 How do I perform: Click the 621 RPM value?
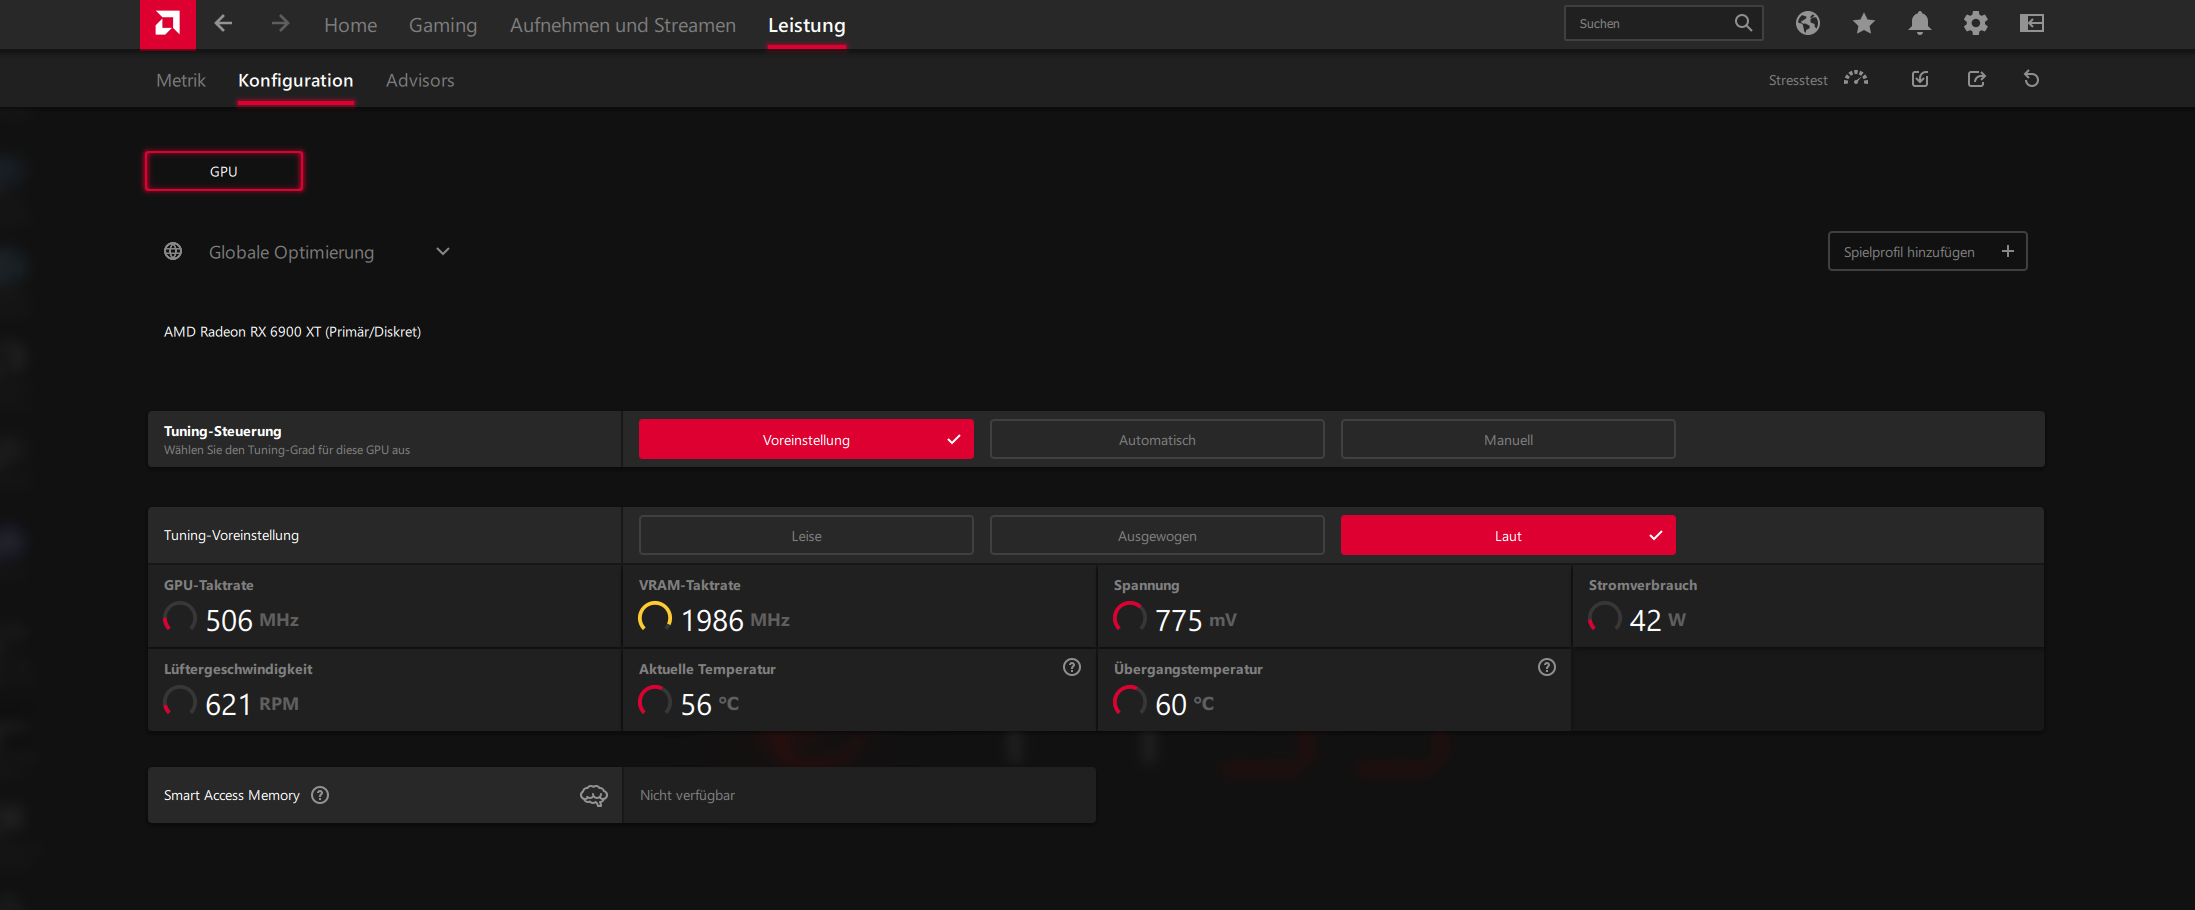click(x=252, y=704)
